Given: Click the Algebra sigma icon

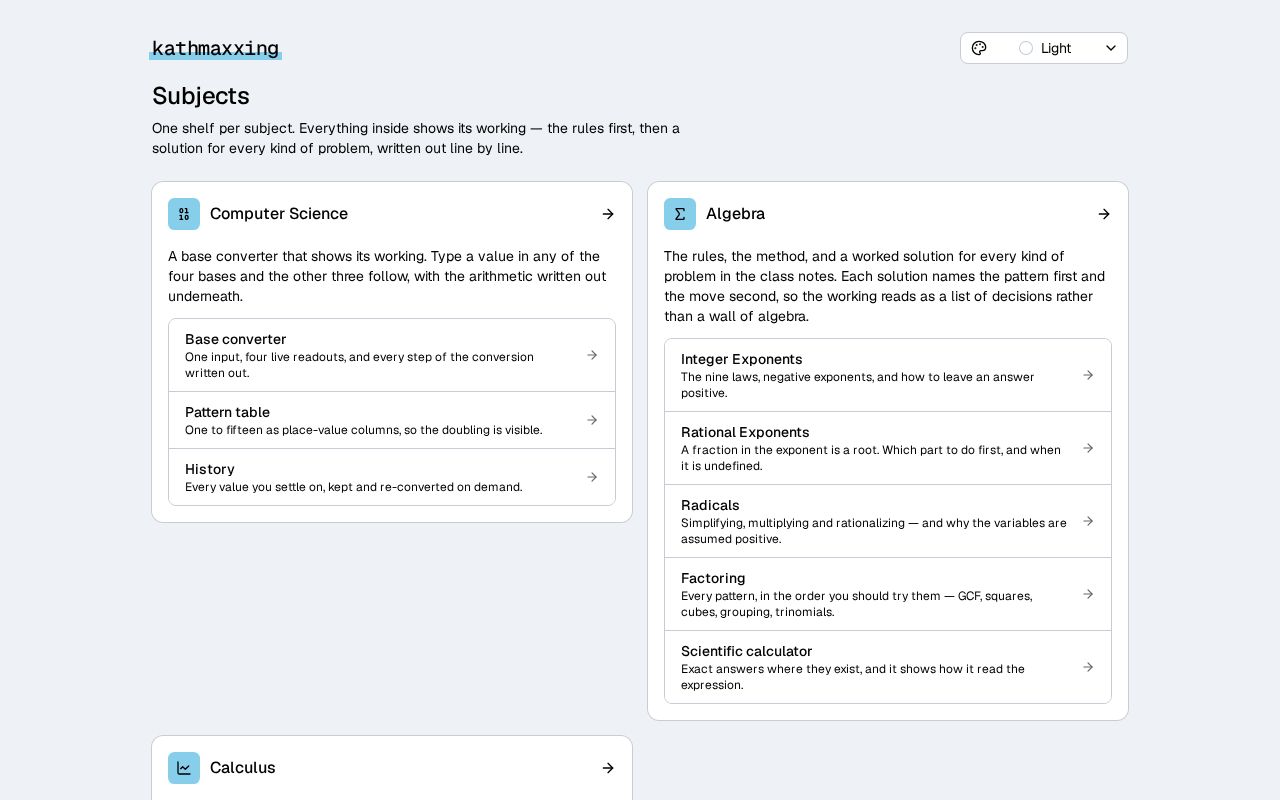Looking at the screenshot, I should tap(680, 214).
